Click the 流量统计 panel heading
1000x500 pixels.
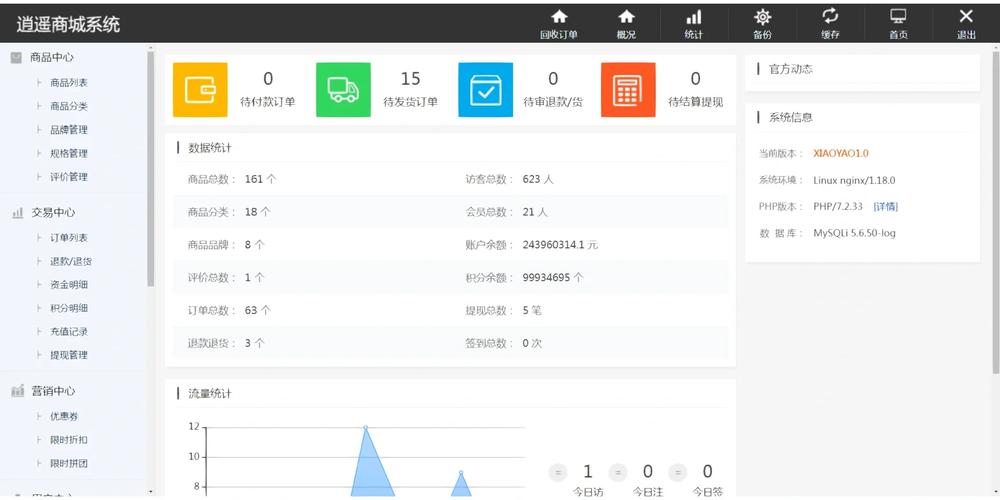click(x=210, y=394)
